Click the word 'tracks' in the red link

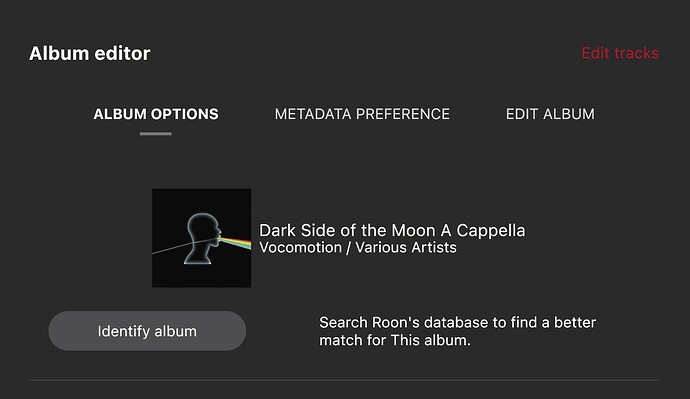click(636, 53)
